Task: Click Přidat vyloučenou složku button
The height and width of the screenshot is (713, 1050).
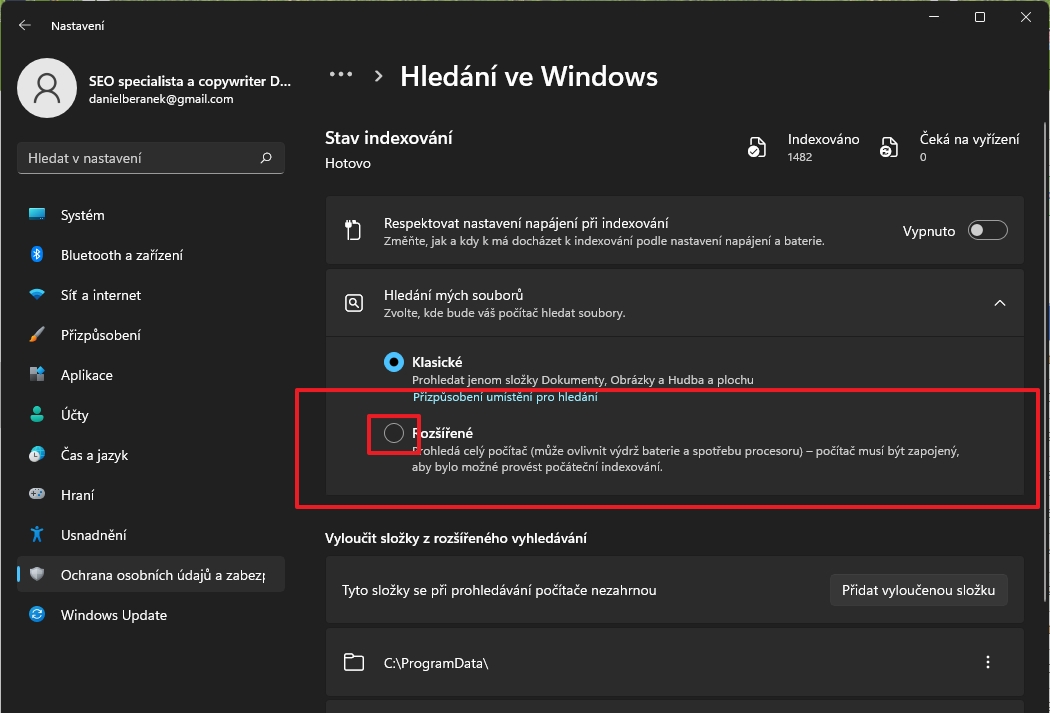Action: [918, 590]
